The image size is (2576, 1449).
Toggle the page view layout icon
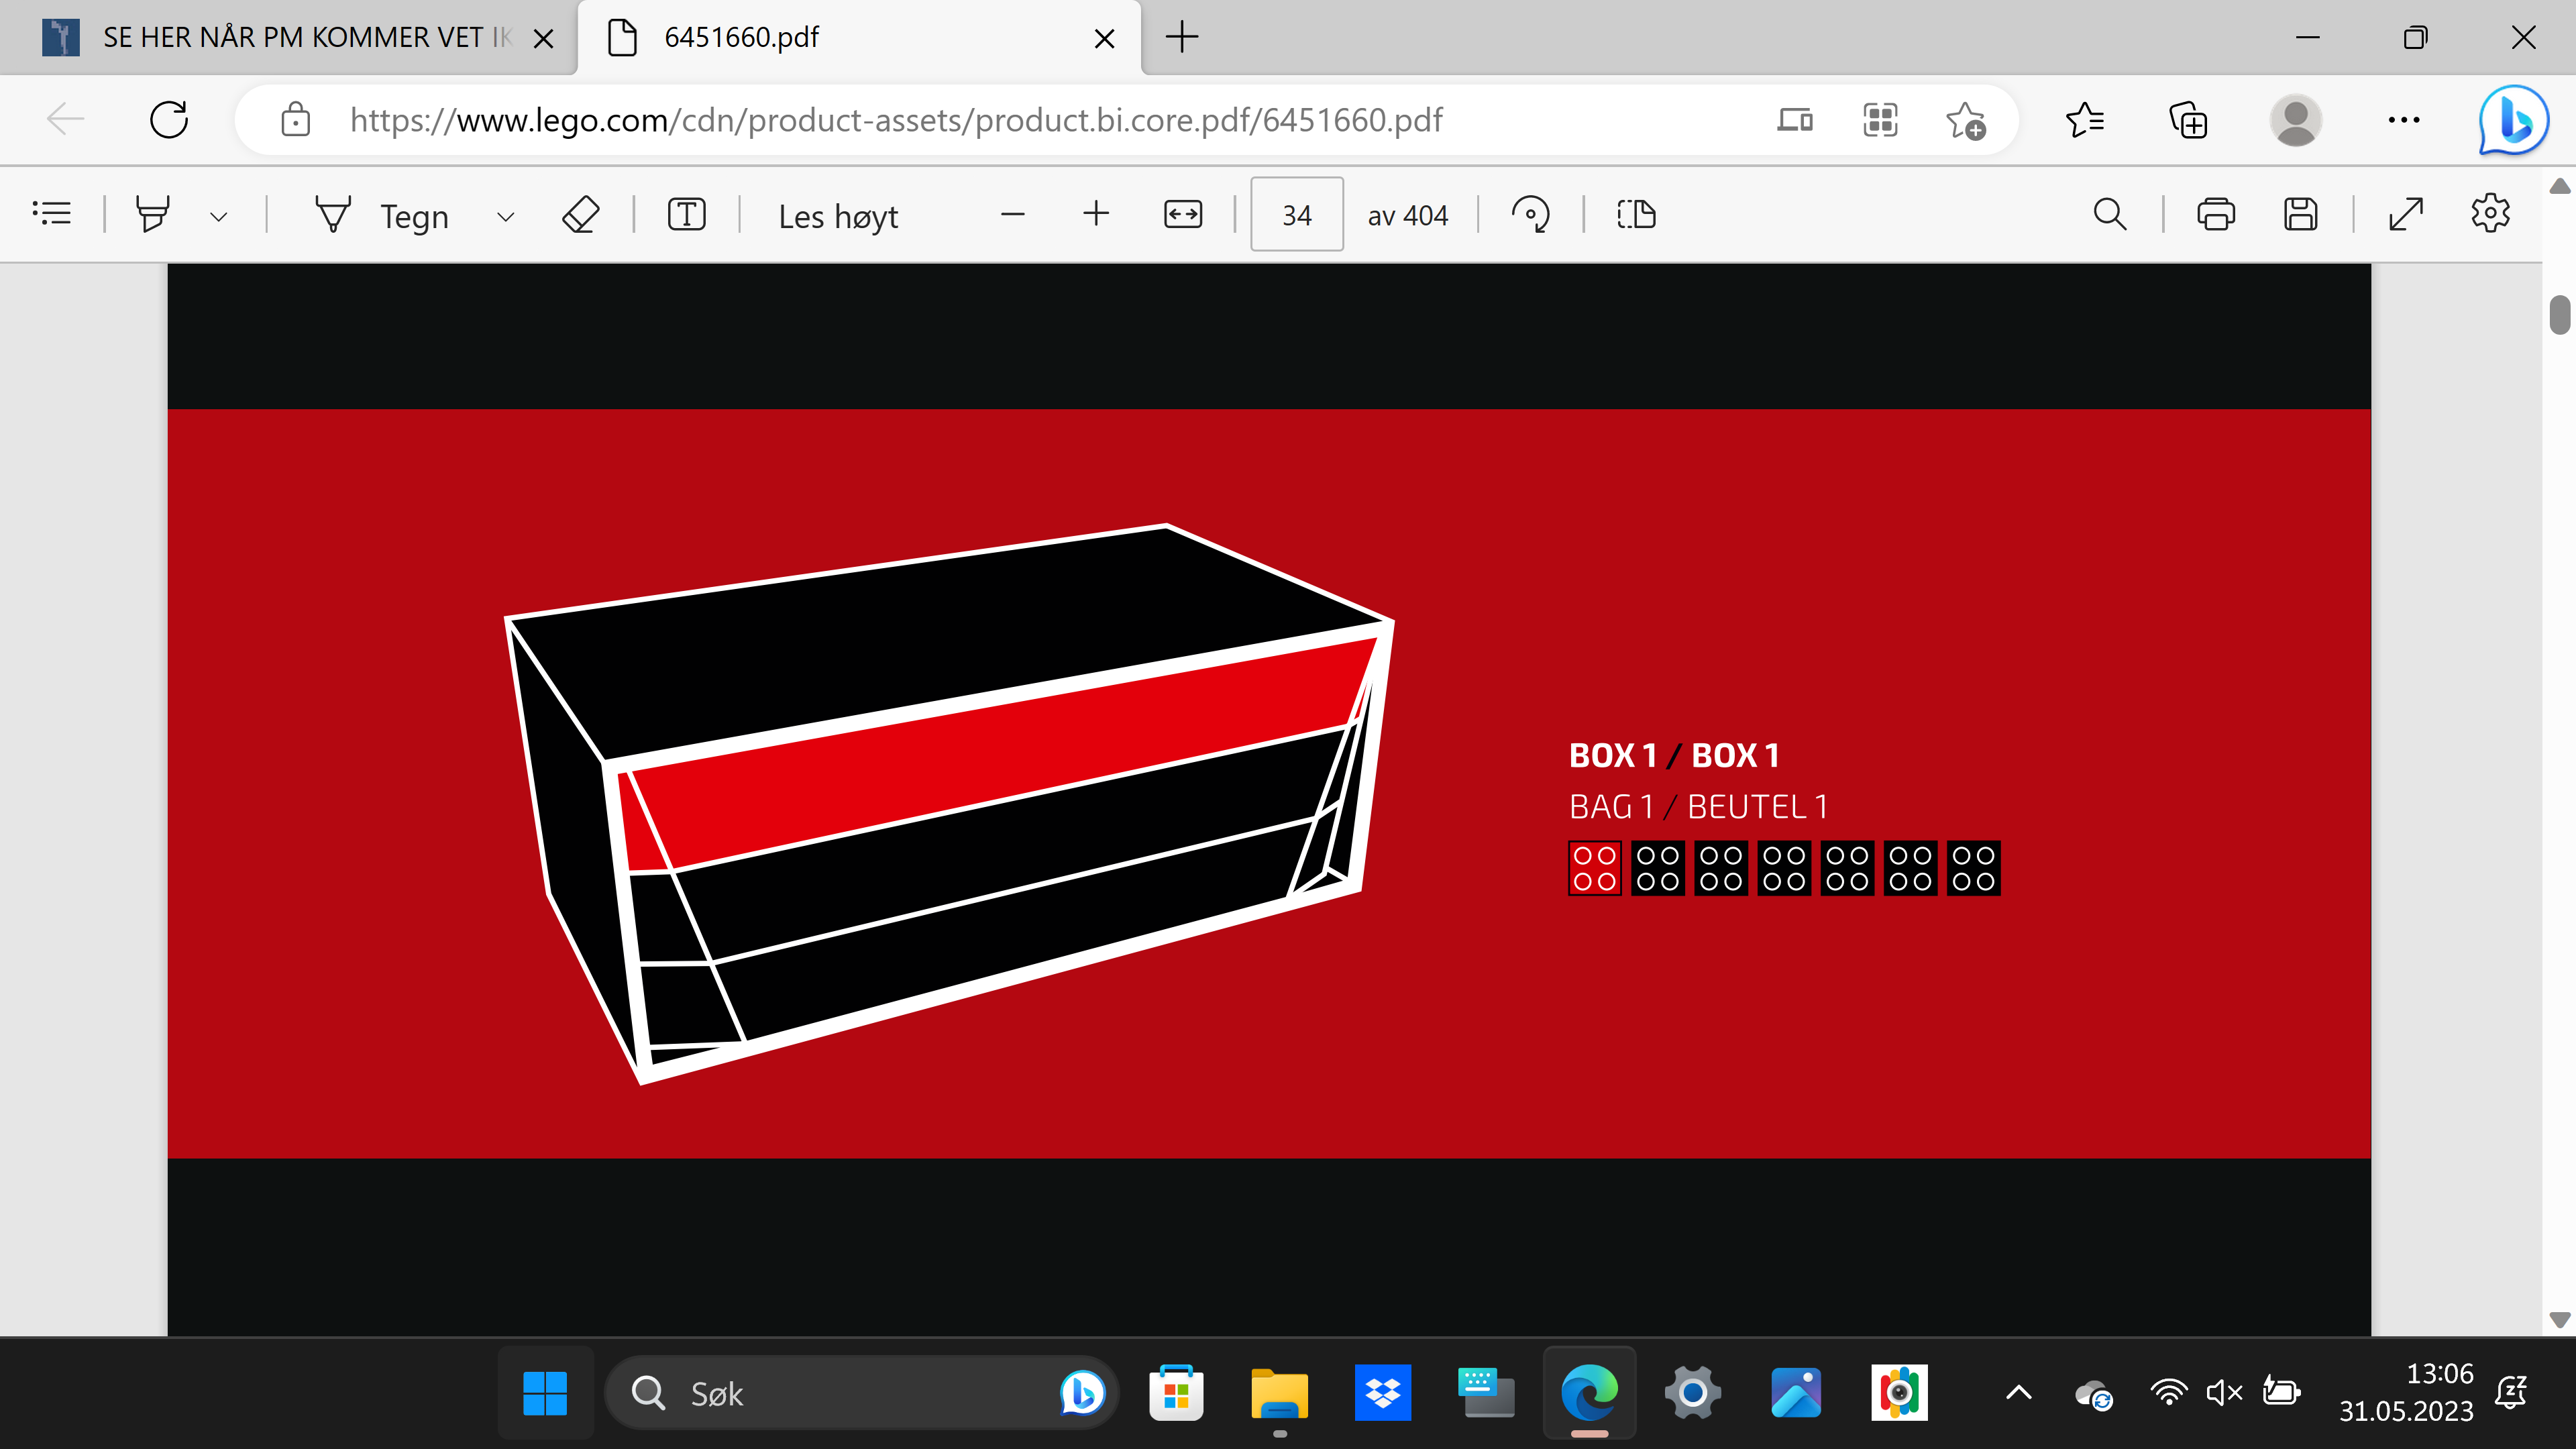click(x=1637, y=214)
